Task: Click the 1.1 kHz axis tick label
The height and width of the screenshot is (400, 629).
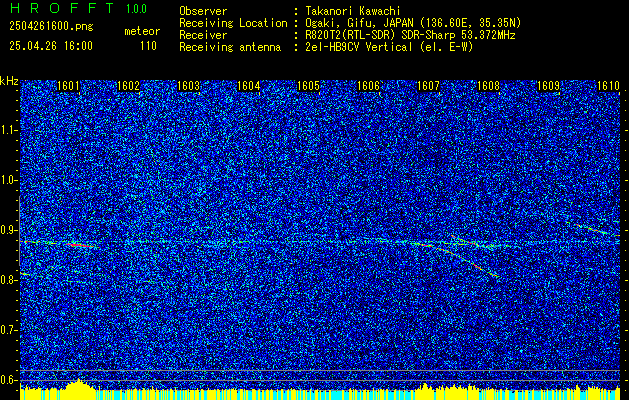Action: (x=8, y=130)
